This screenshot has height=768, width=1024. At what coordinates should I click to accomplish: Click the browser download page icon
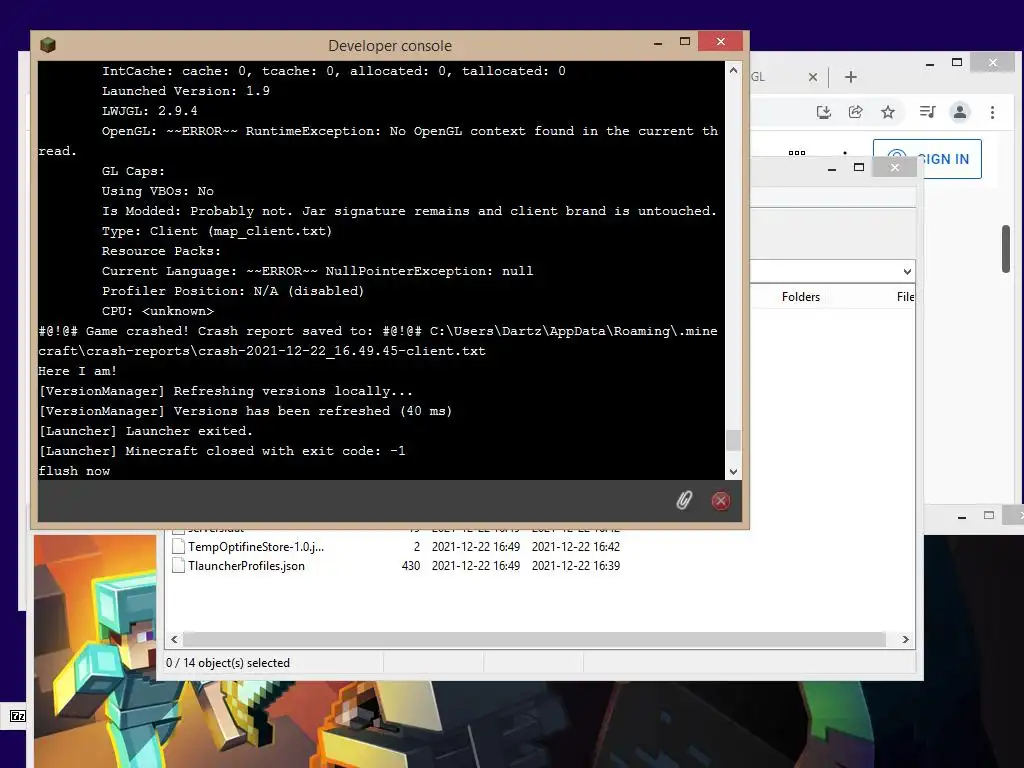(824, 112)
